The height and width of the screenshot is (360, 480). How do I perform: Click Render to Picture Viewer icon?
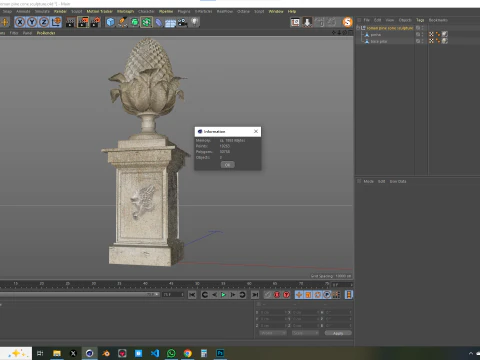pos(83,22)
